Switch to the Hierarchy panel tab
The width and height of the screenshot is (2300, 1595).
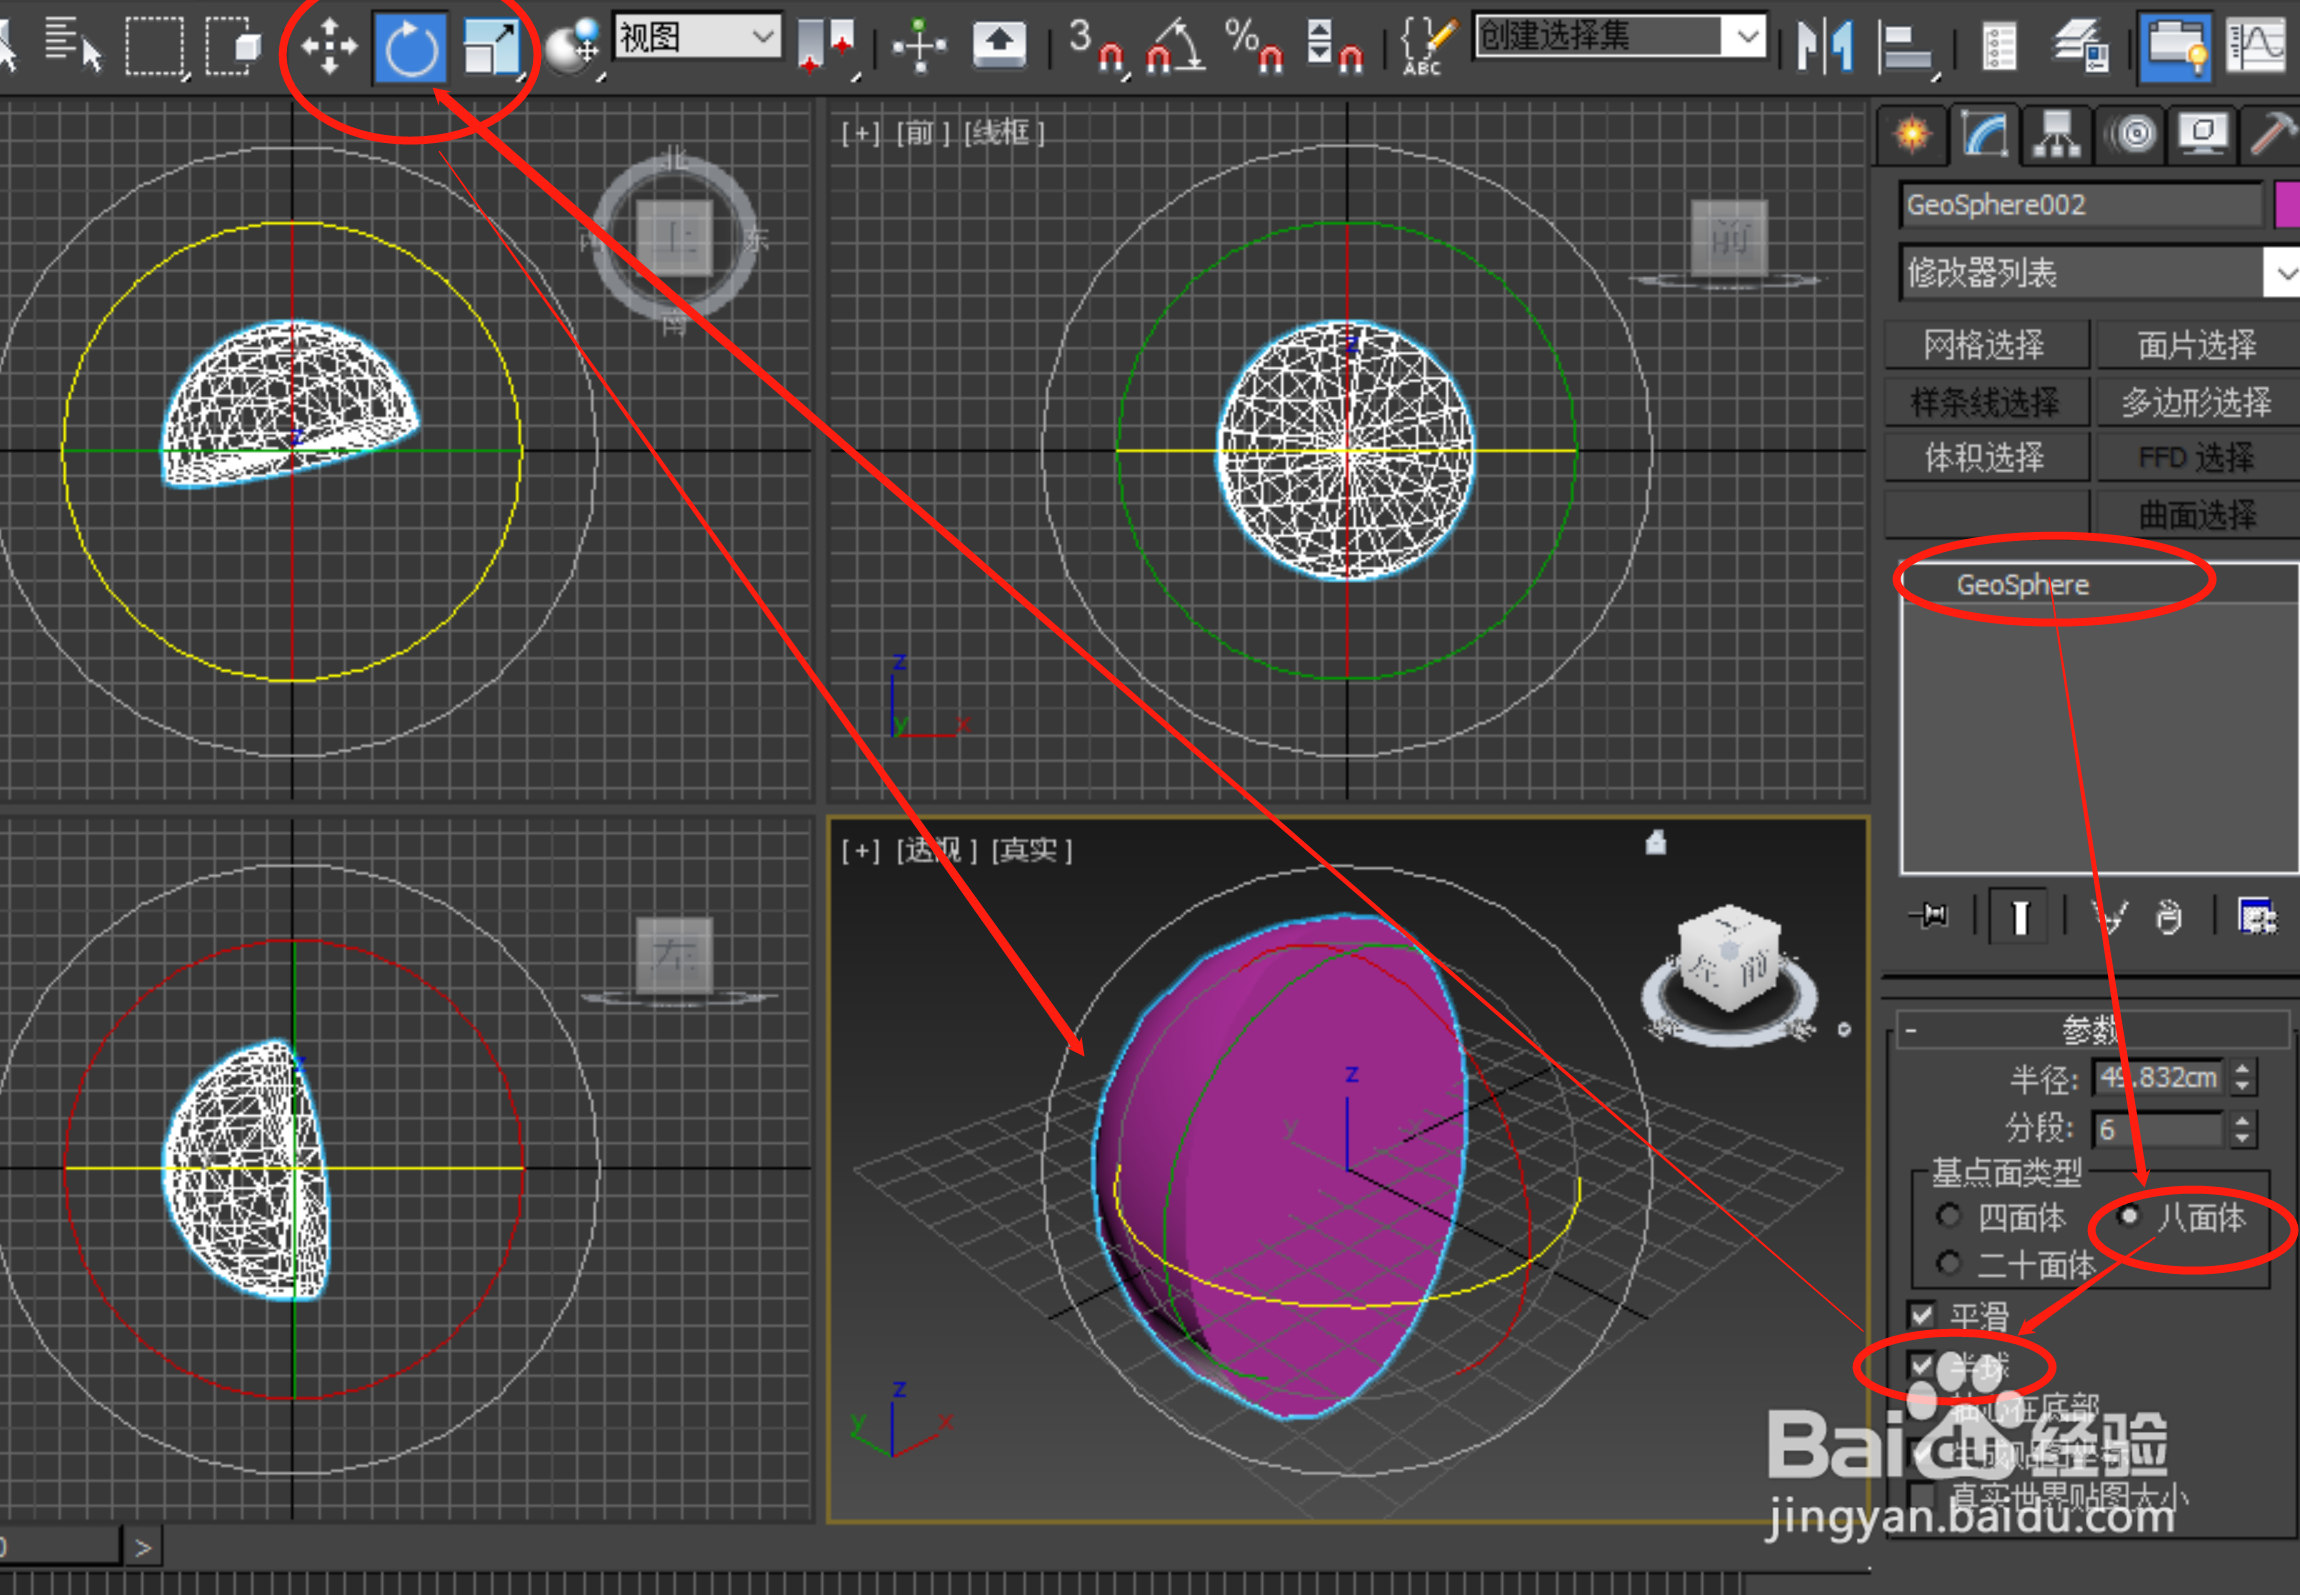2056,134
